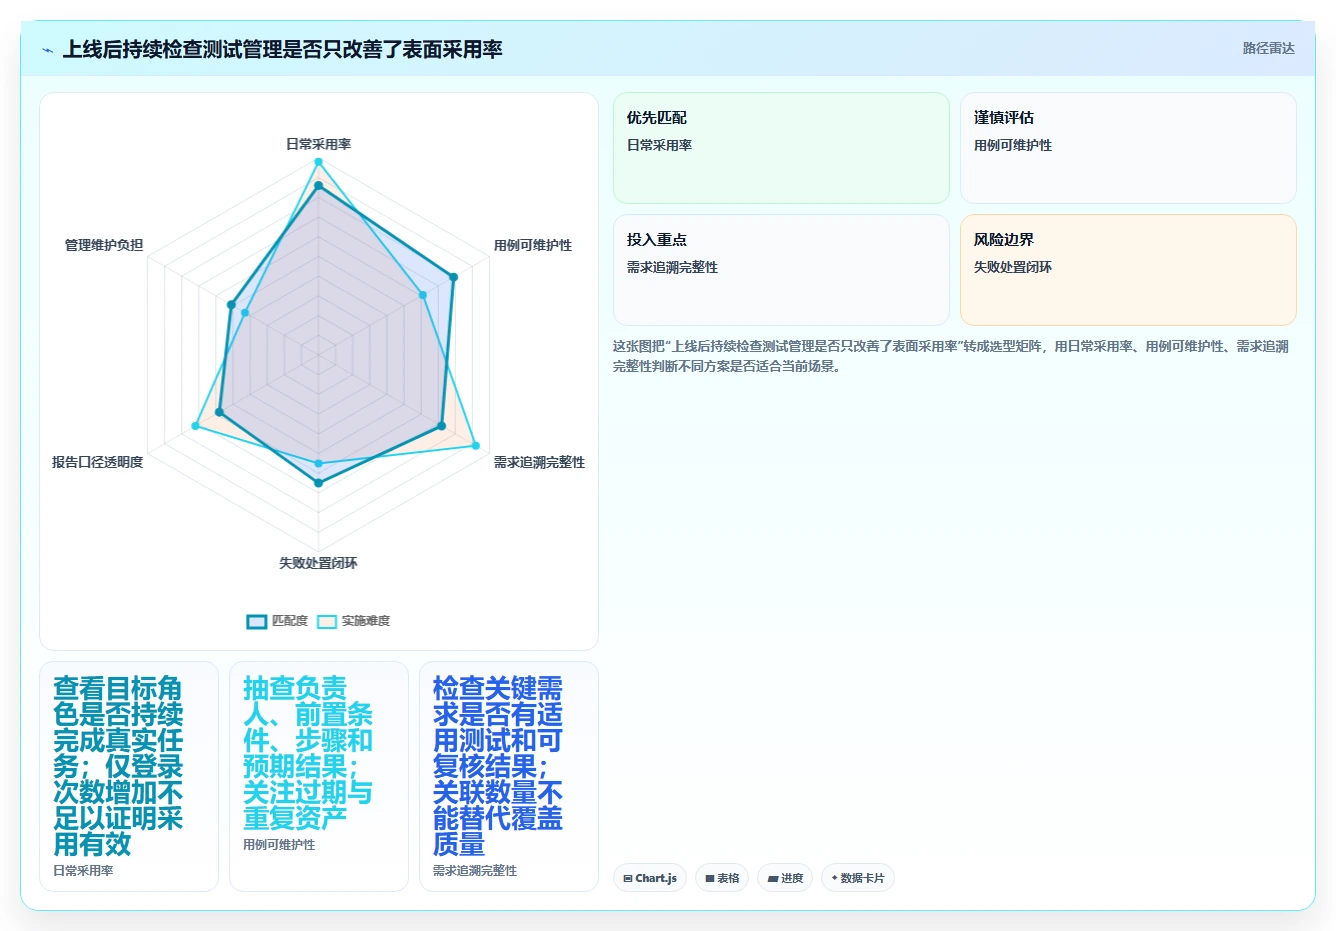The width and height of the screenshot is (1336, 931).
Task: Click the 报告口径透明度 axis label on the radar
Action: click(97, 462)
